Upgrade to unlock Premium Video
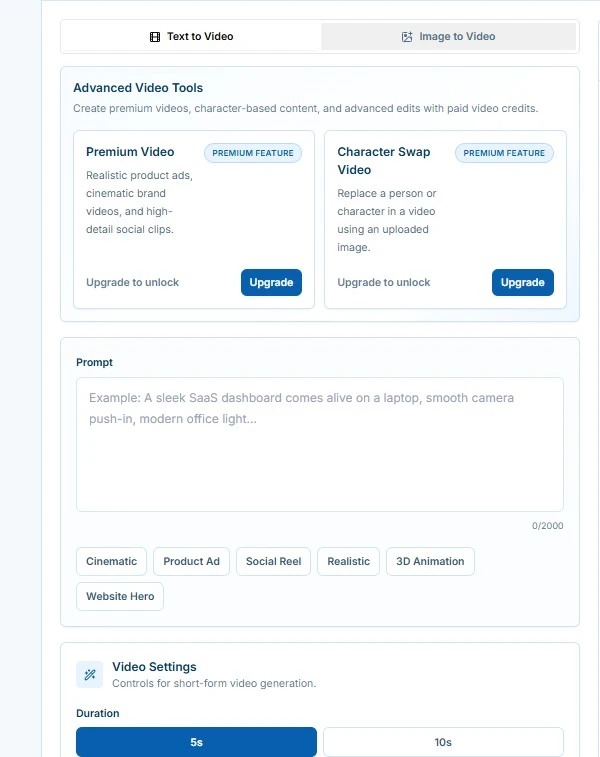Screen dimensions: 600x757 pos(271,282)
